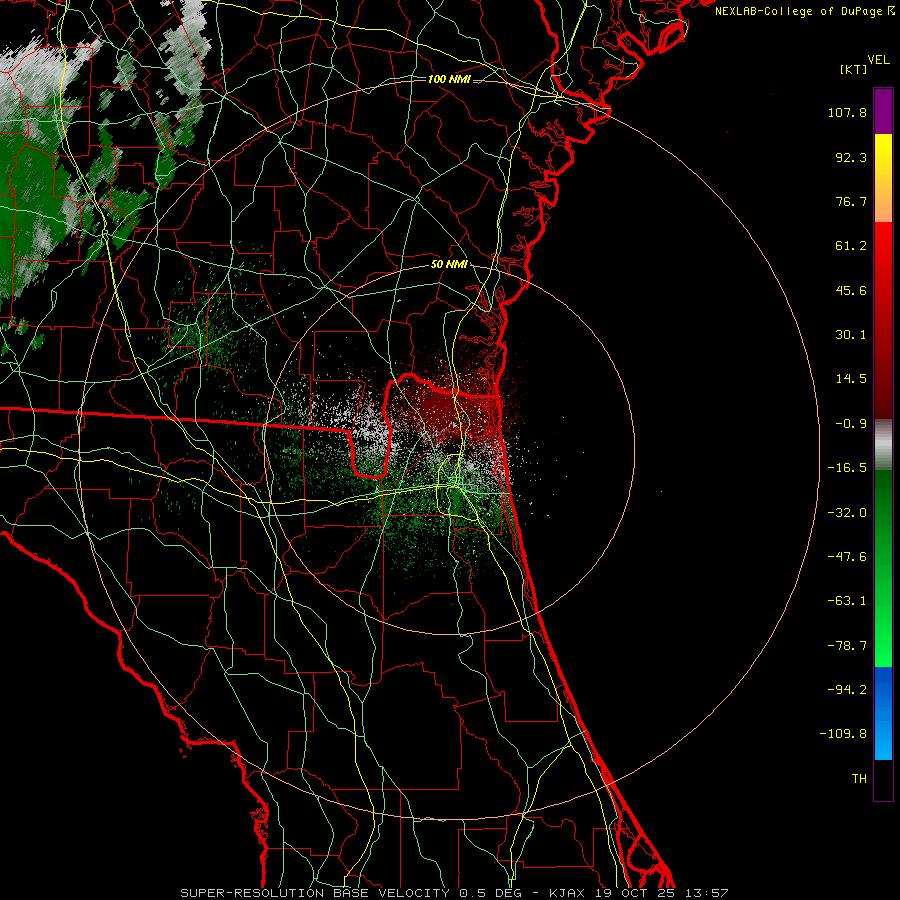The height and width of the screenshot is (900, 900).
Task: Click the 76.7 scale value
Action: pyautogui.click(x=851, y=201)
